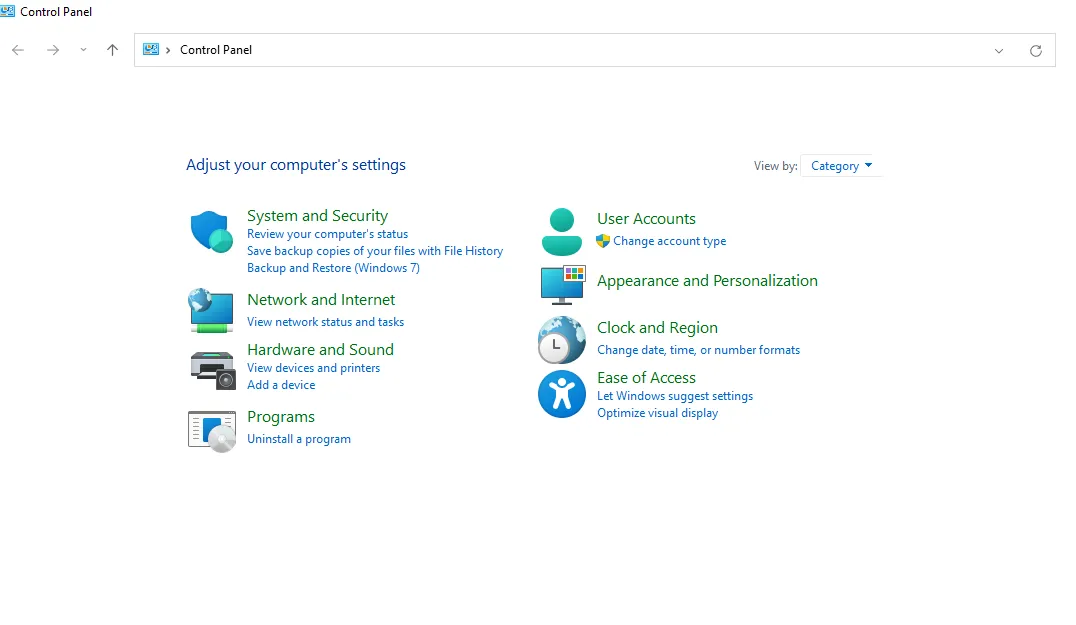
Task: Click Optimize visual display link
Action: 657,413
